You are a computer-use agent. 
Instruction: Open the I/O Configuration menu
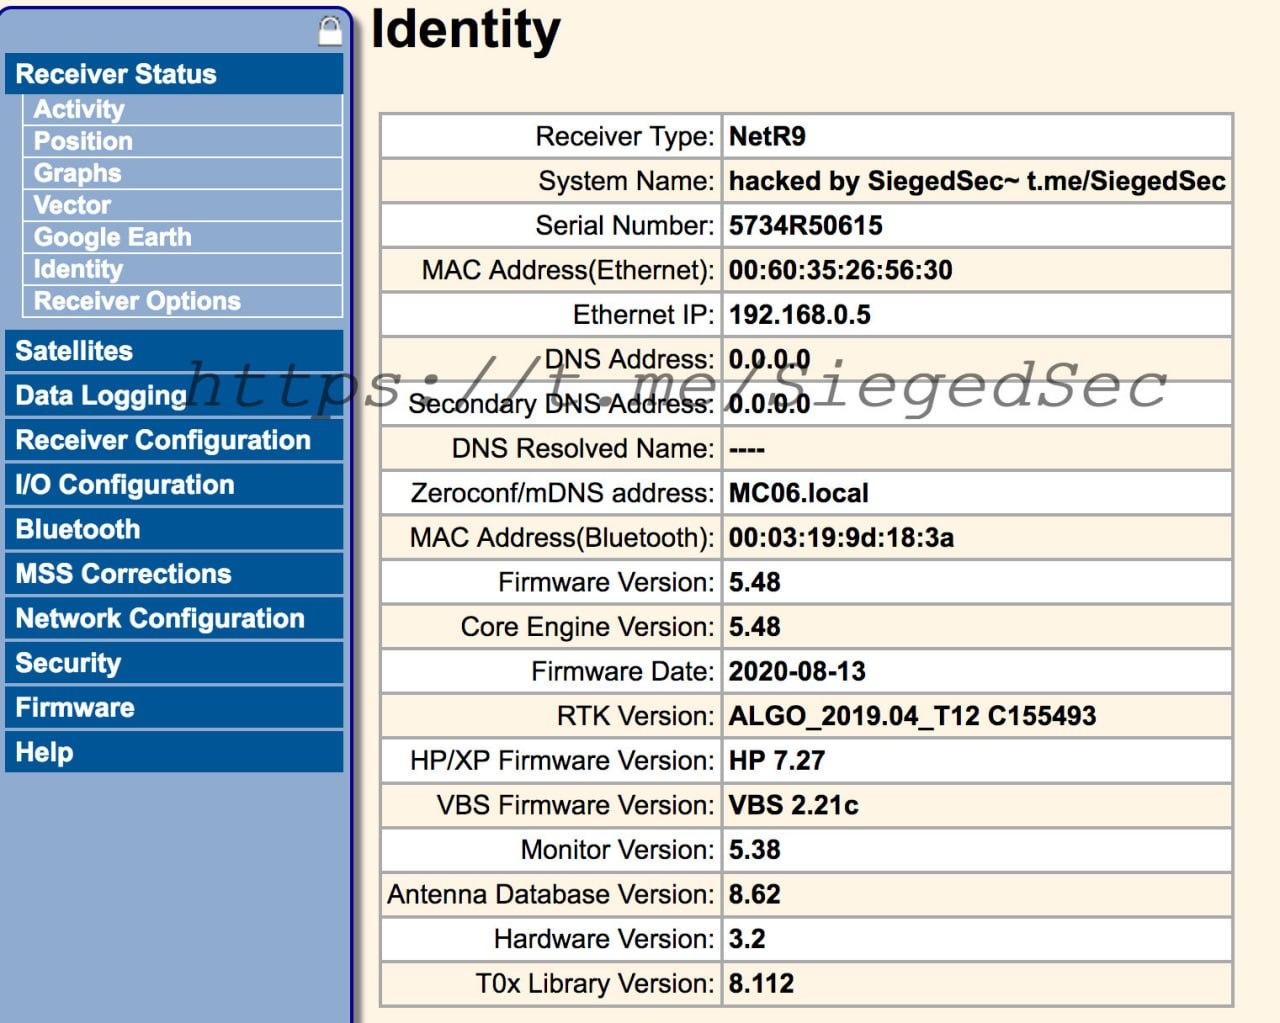[174, 485]
